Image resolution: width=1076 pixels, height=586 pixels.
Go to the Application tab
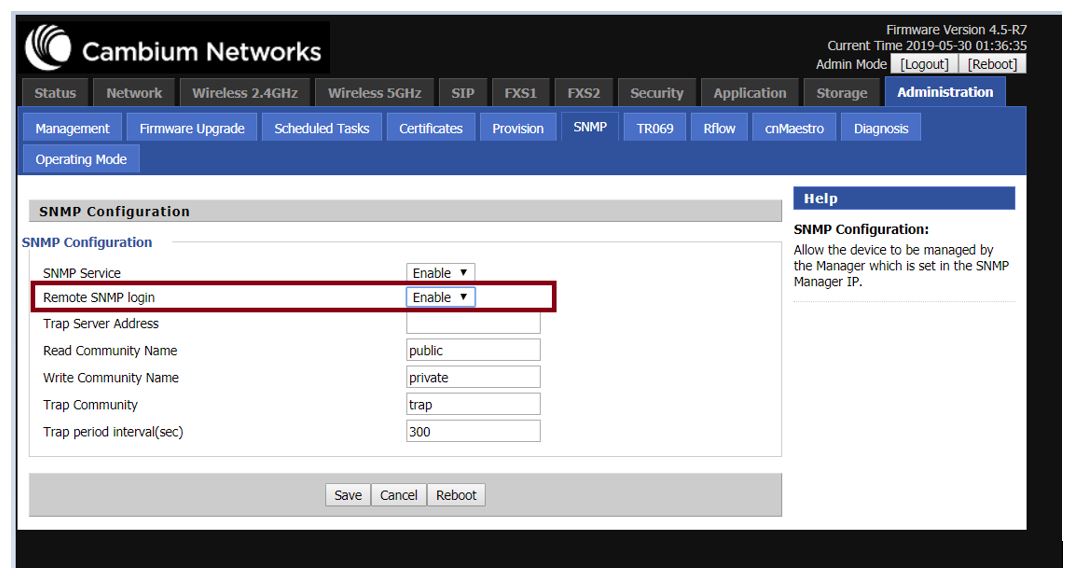pos(749,93)
